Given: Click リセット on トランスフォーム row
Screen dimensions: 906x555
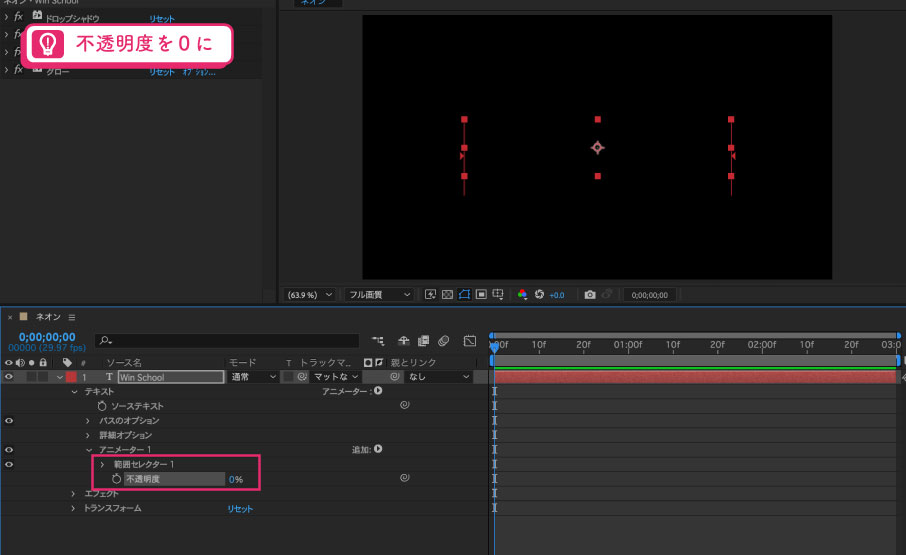Looking at the screenshot, I should pyautogui.click(x=240, y=509).
